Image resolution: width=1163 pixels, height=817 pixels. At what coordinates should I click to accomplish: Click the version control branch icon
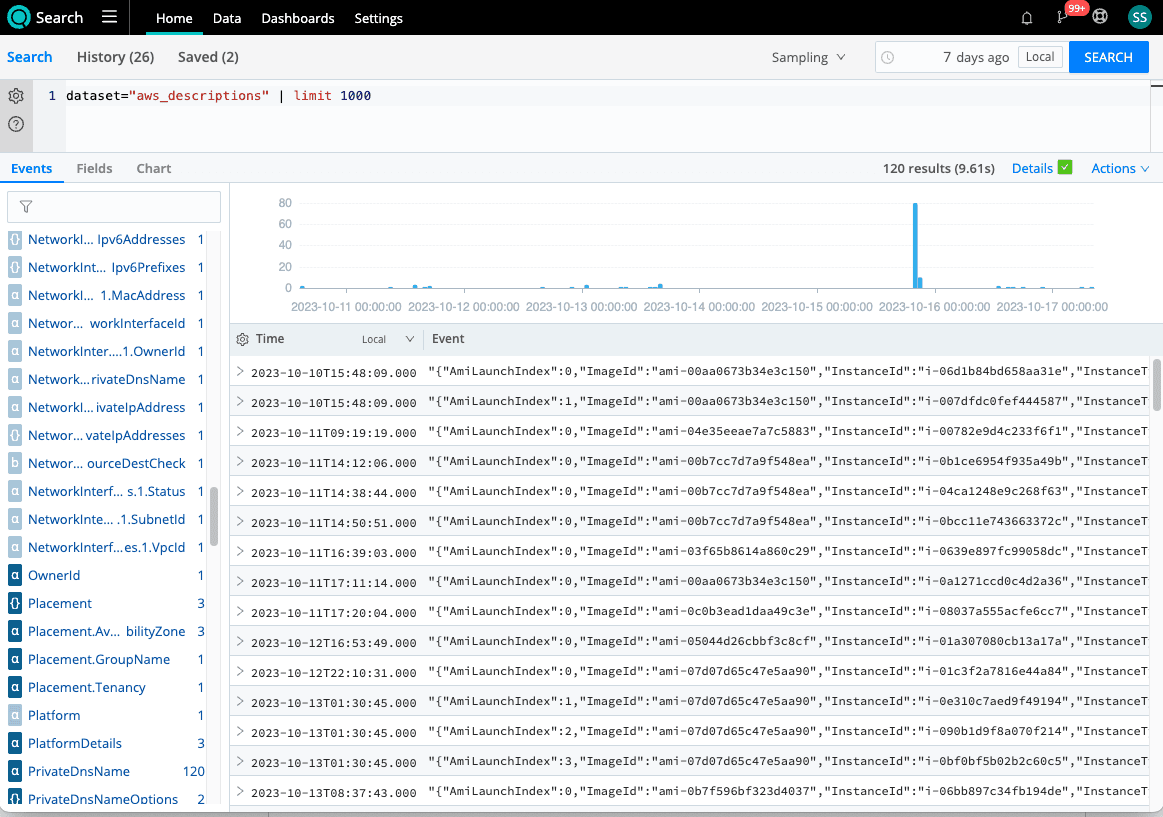(1062, 18)
